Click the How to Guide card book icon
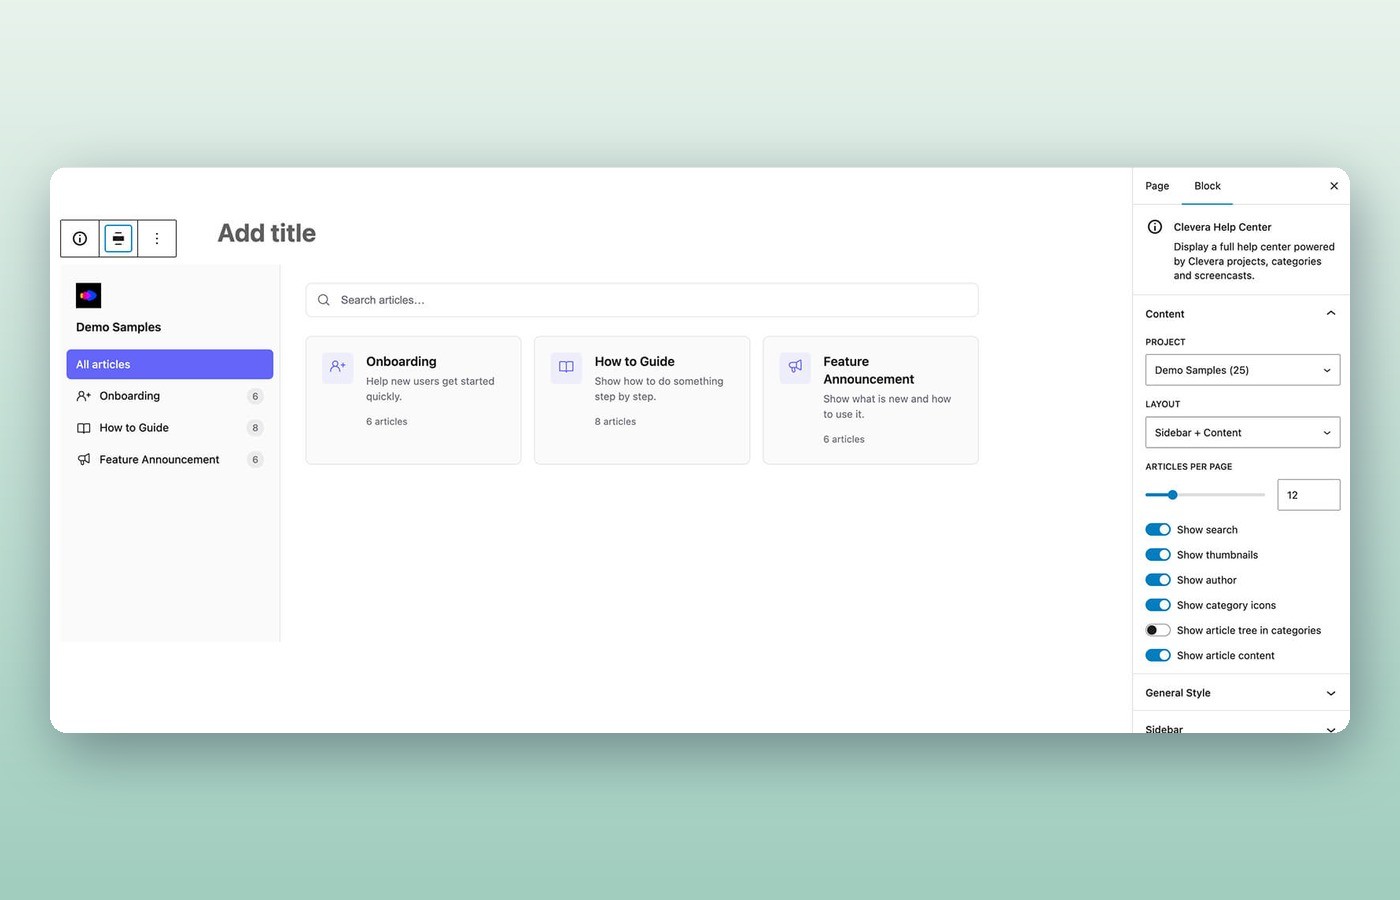 coord(566,367)
